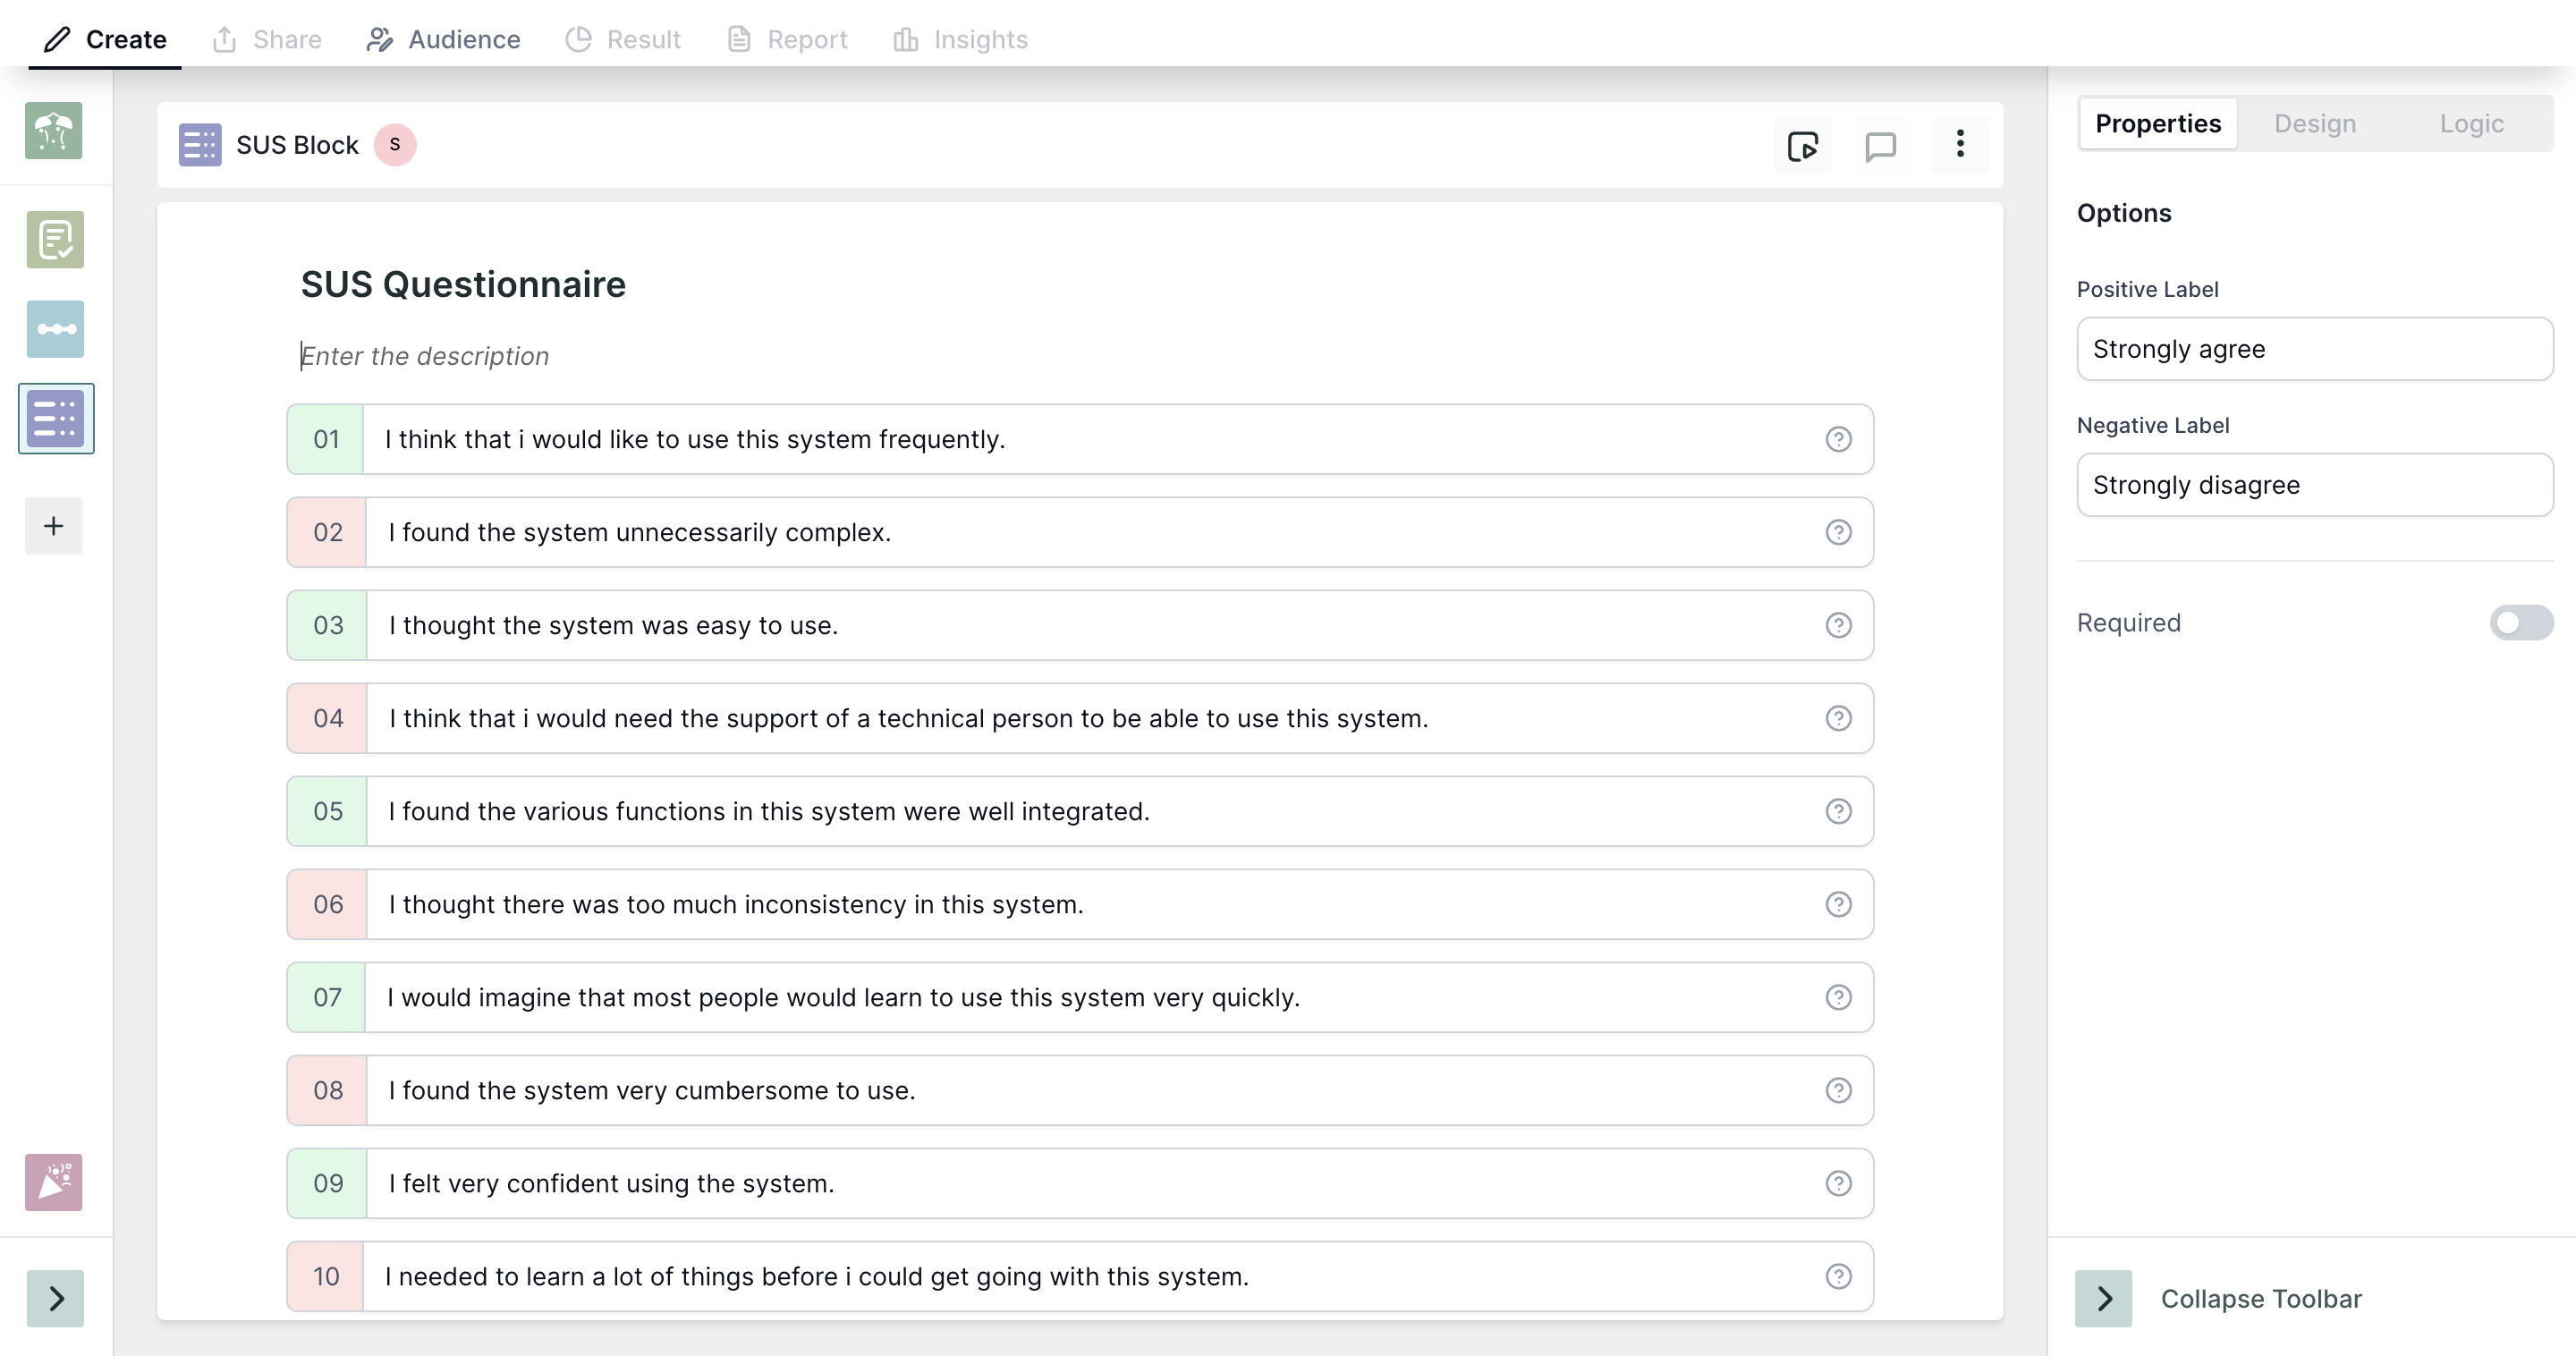Click the green 05 number badge
Viewport: 2576px width, 1356px height.
click(327, 811)
